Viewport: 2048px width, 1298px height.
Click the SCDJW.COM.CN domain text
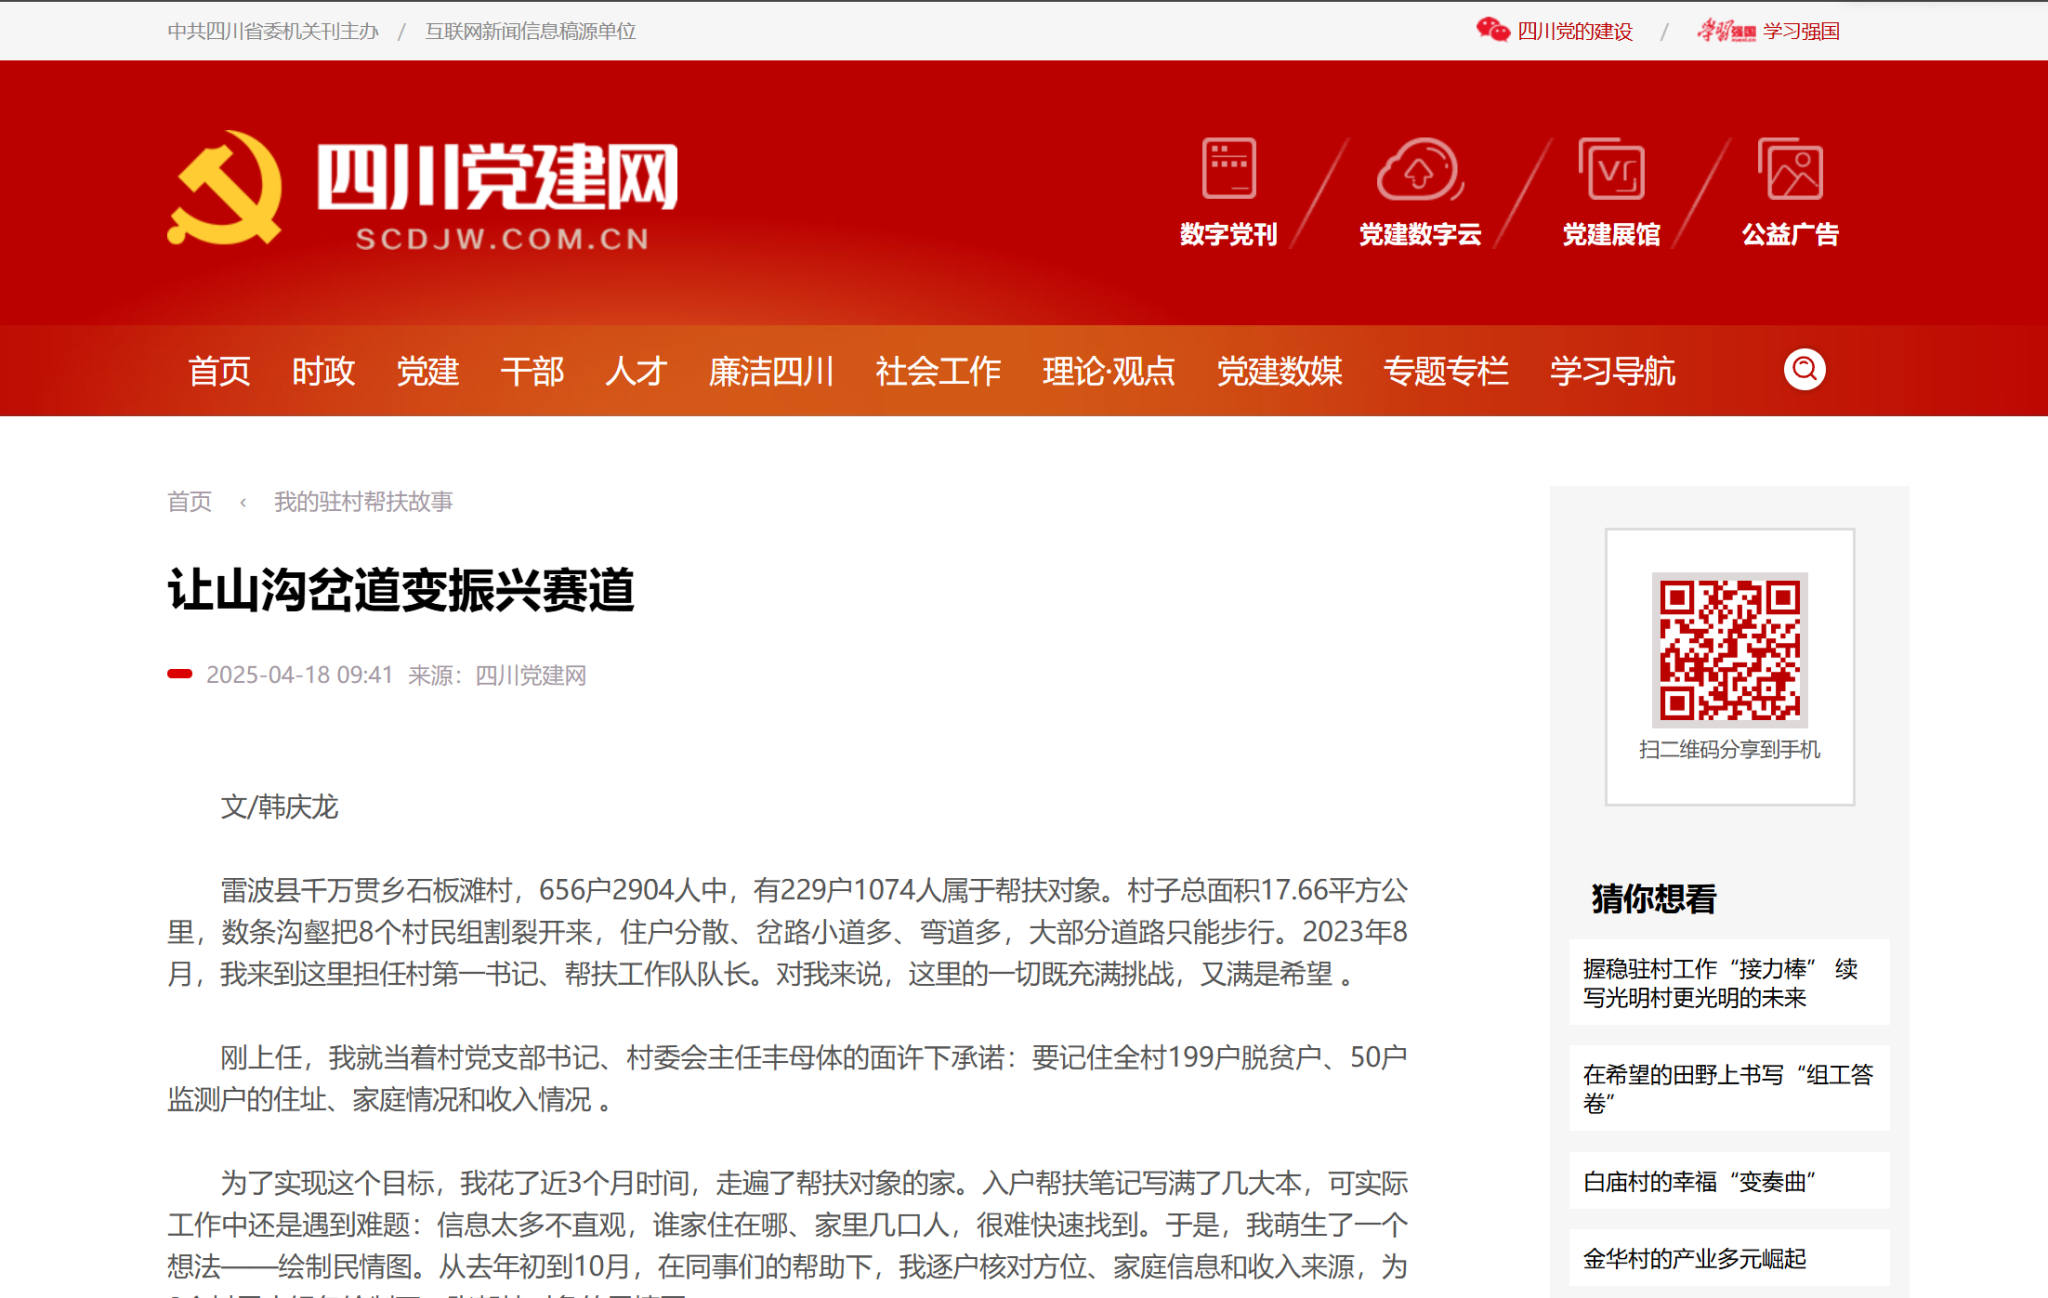502,239
